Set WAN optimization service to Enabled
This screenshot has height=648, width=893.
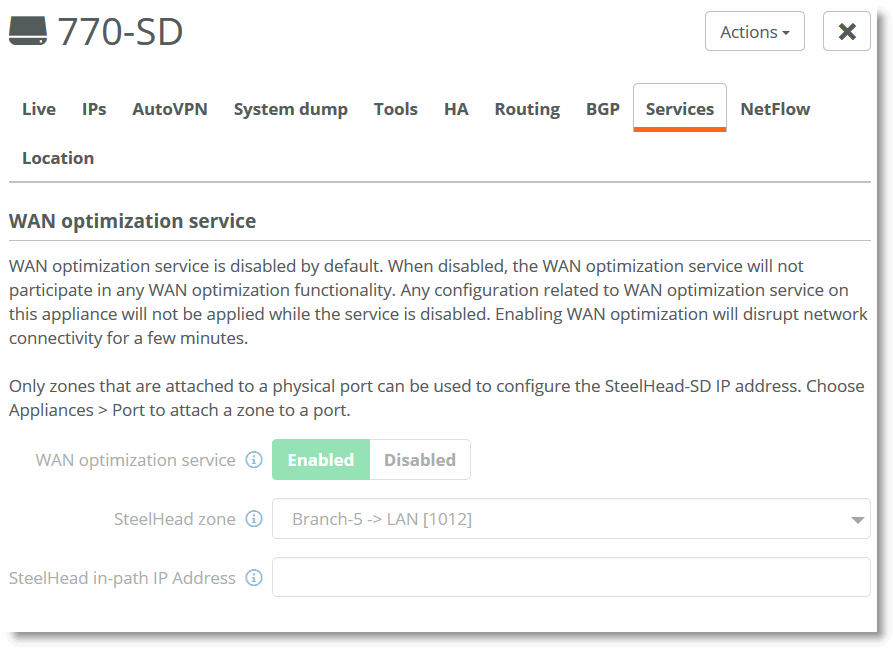(x=321, y=460)
